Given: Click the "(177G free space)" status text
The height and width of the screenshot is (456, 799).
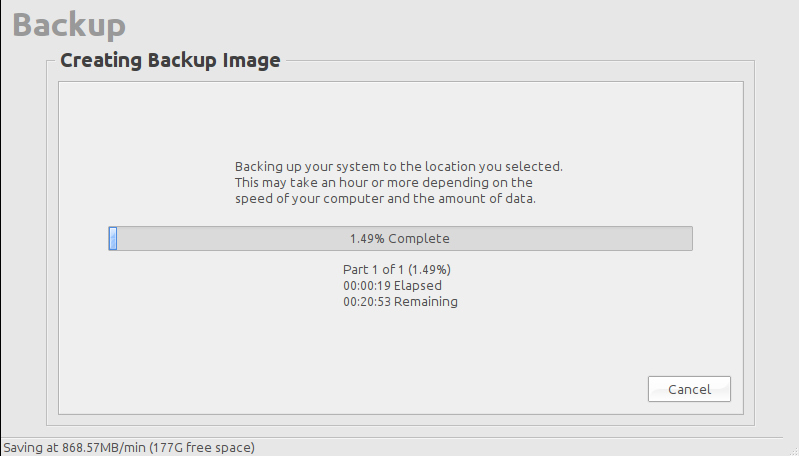Looking at the screenshot, I should [202, 447].
